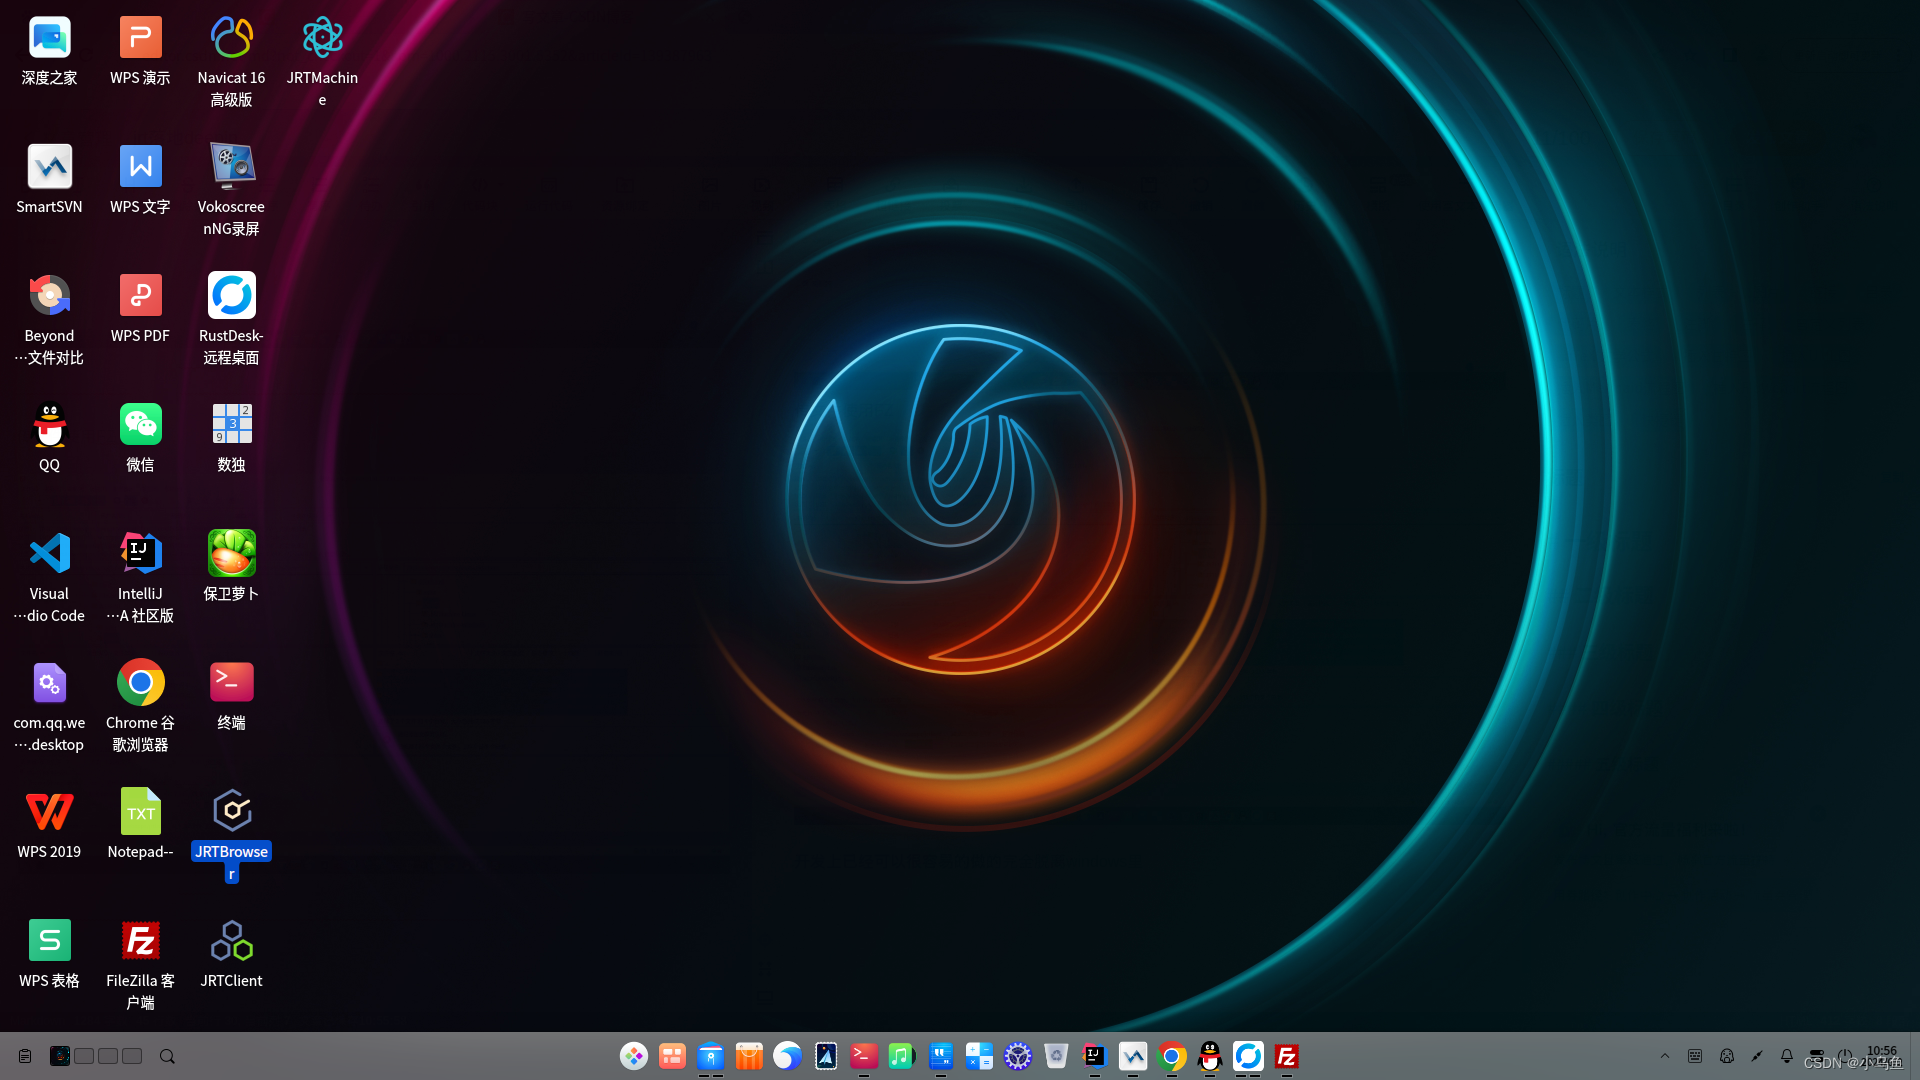1920x1080 pixels.
Task: Open FileZilla 客户端 desktop shortcut
Action: point(140,964)
